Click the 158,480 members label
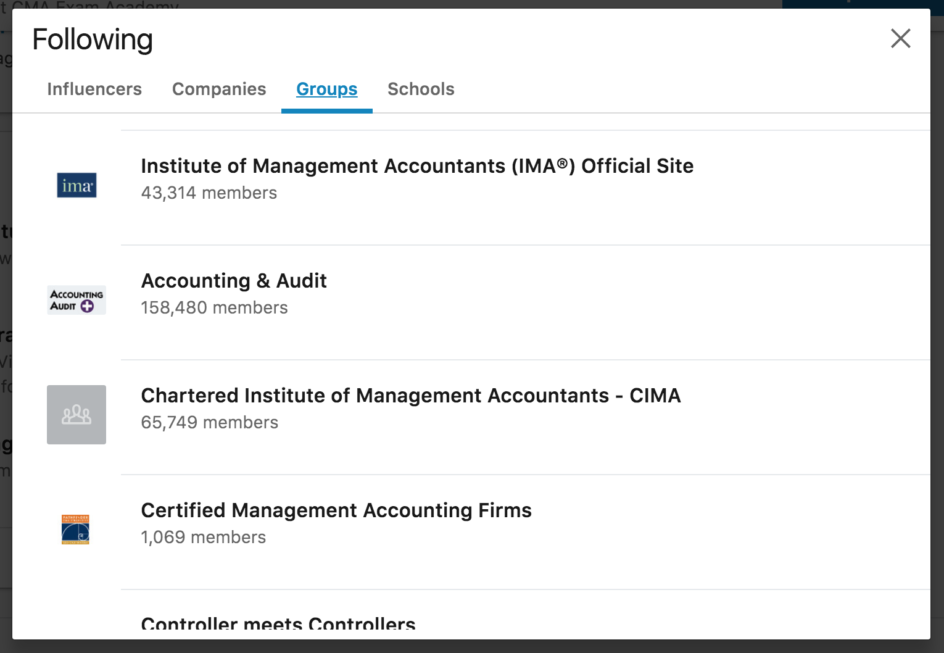944x653 pixels. tap(212, 308)
